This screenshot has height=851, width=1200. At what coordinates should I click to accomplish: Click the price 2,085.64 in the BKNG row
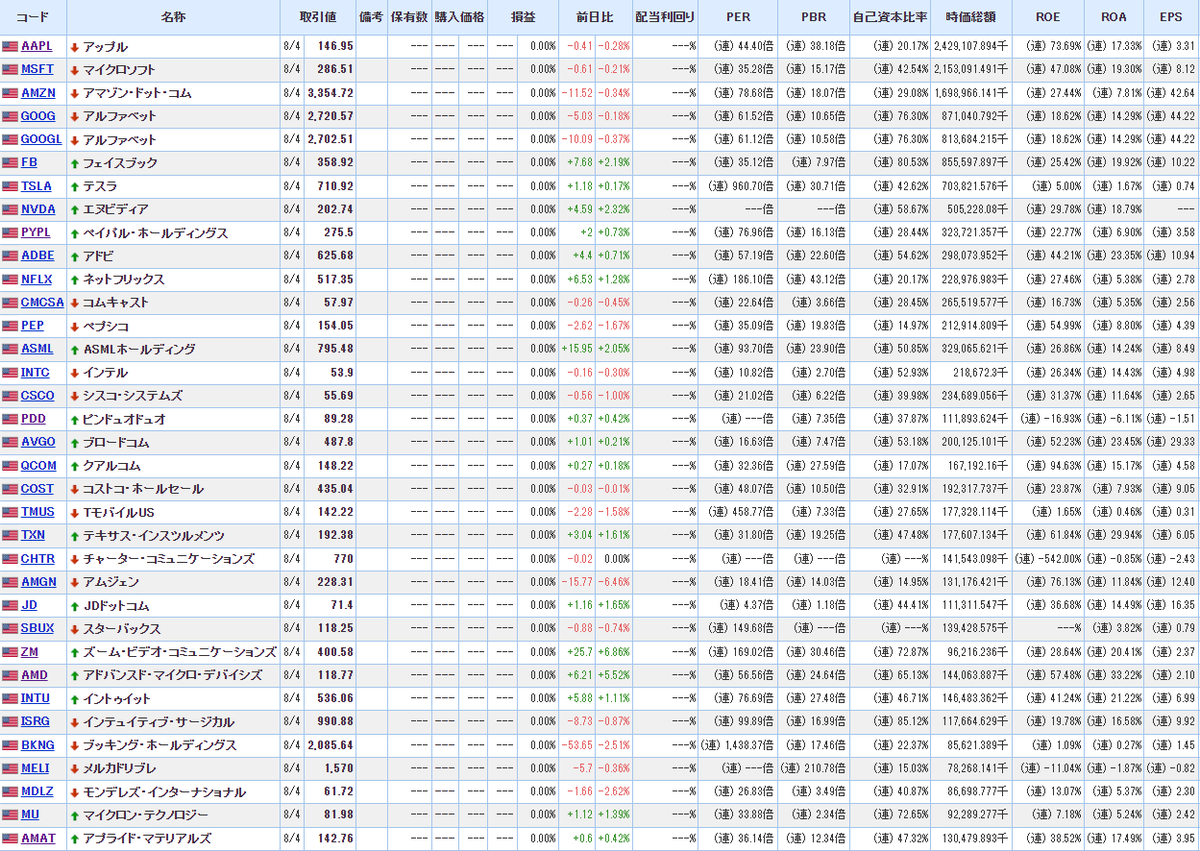[331, 745]
